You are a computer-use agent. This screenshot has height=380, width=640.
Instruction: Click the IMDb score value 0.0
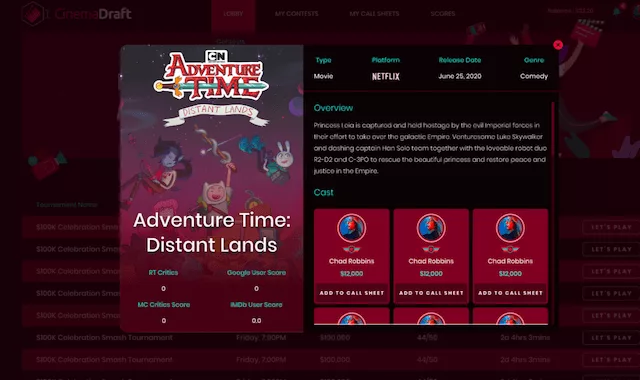point(256,320)
